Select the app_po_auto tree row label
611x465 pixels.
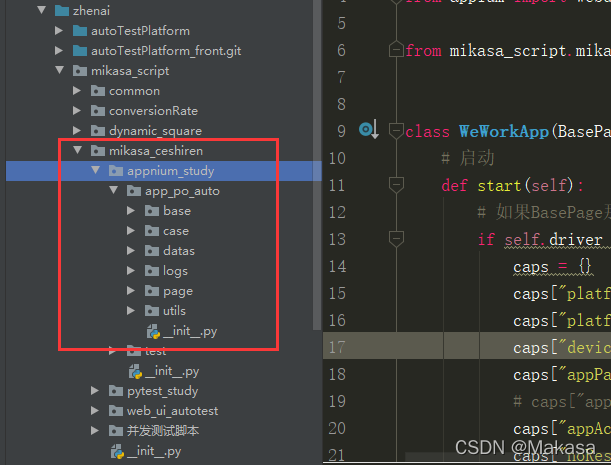pyautogui.click(x=182, y=191)
